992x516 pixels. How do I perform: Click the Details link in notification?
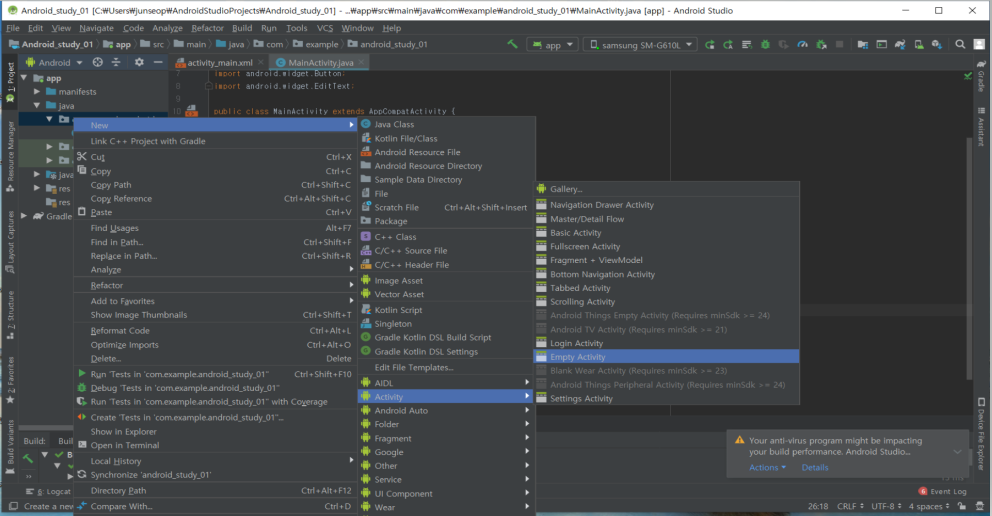[x=815, y=468]
